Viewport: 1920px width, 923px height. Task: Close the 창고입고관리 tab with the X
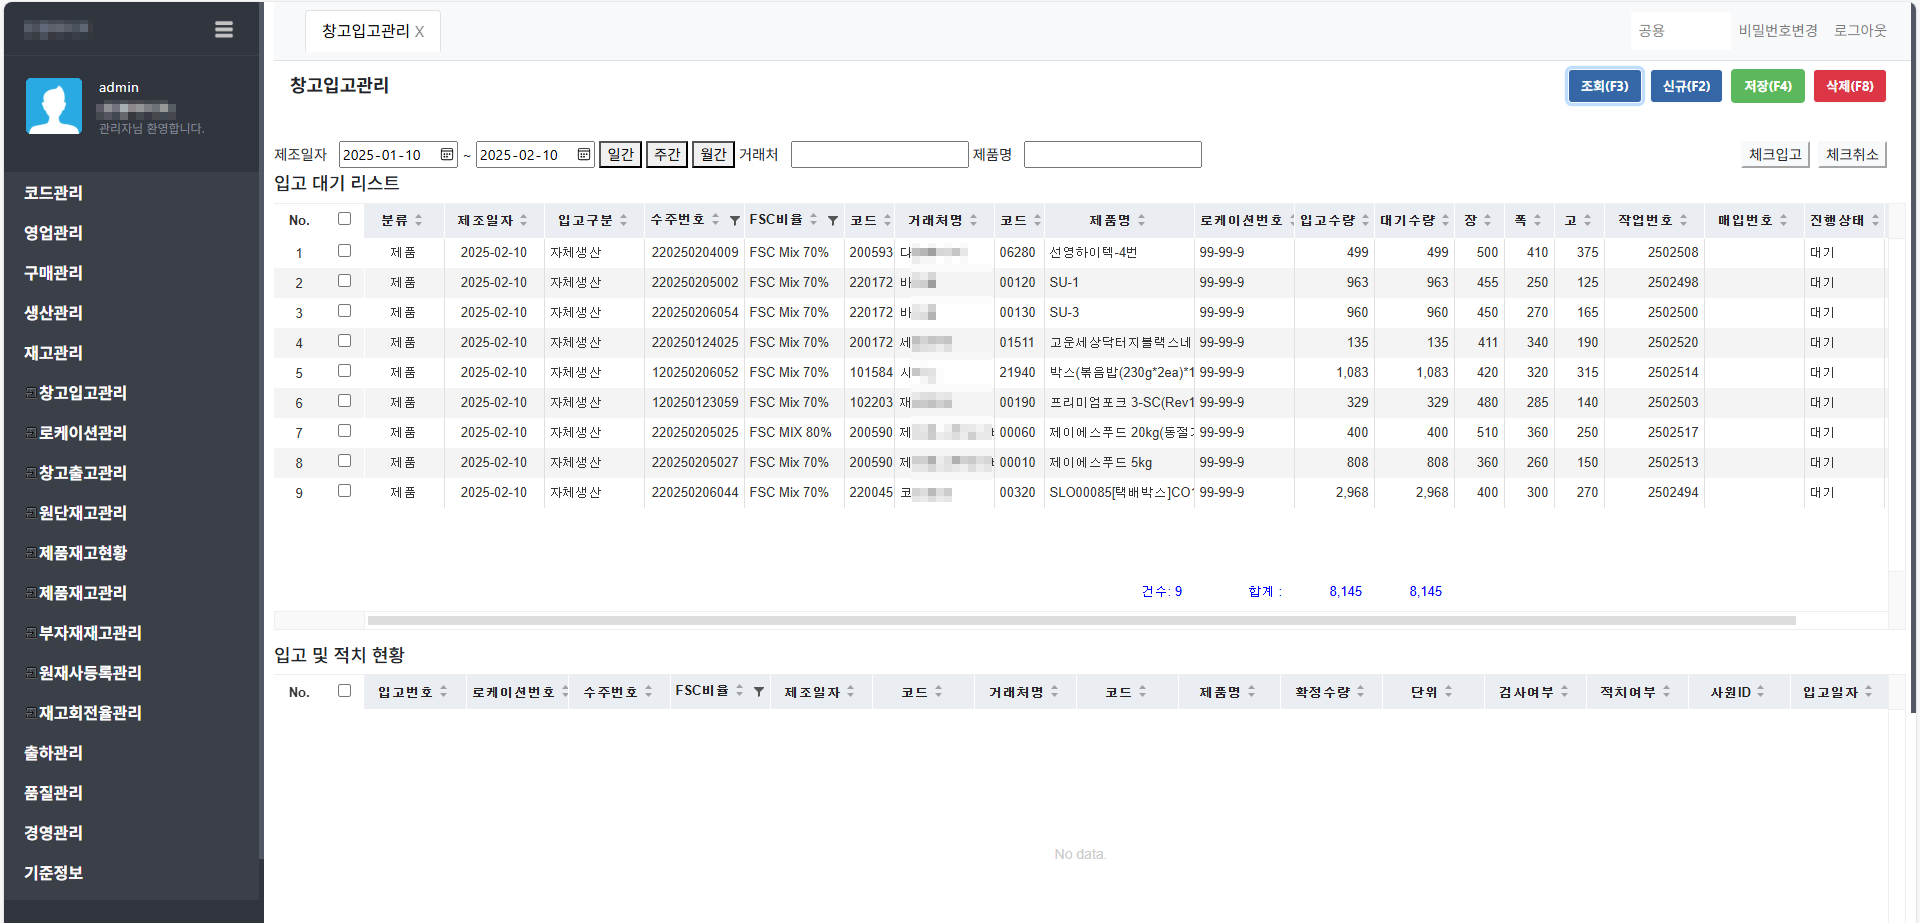pos(419,32)
